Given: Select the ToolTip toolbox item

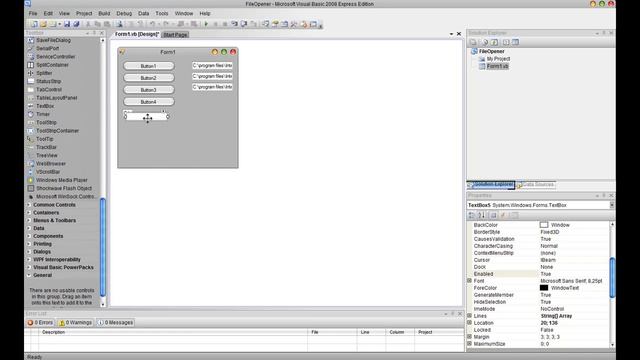Looking at the screenshot, I should pos(44,139).
